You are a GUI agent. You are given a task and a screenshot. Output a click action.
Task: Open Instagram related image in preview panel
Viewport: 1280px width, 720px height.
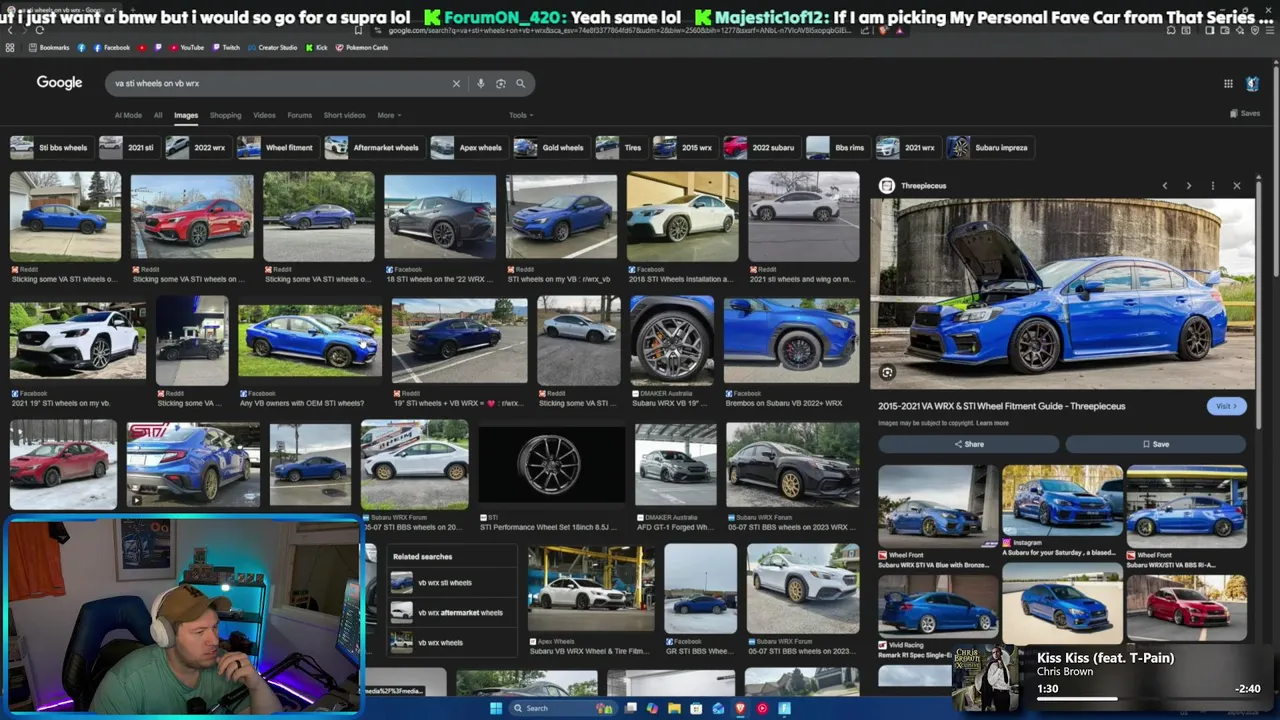coord(1062,500)
